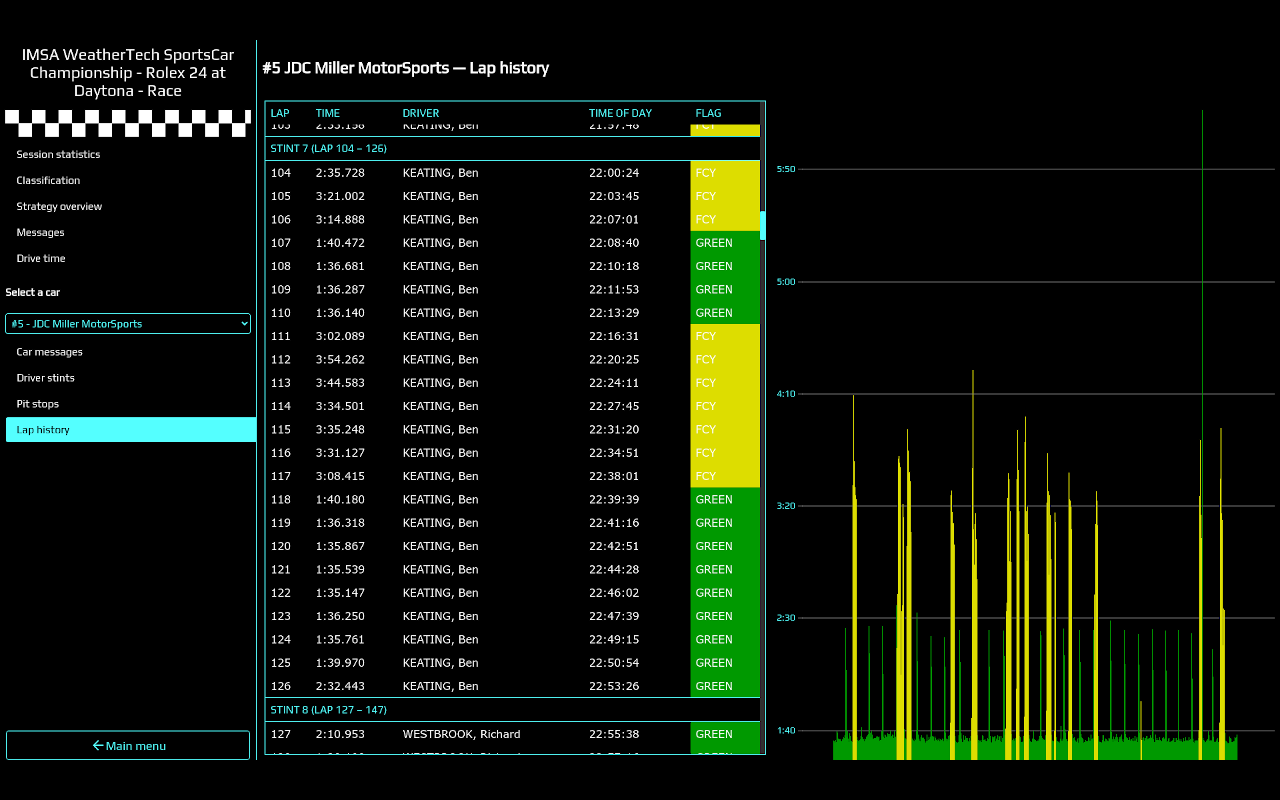Click lap number 114
Viewport: 1280px width, 800px height.
point(280,406)
